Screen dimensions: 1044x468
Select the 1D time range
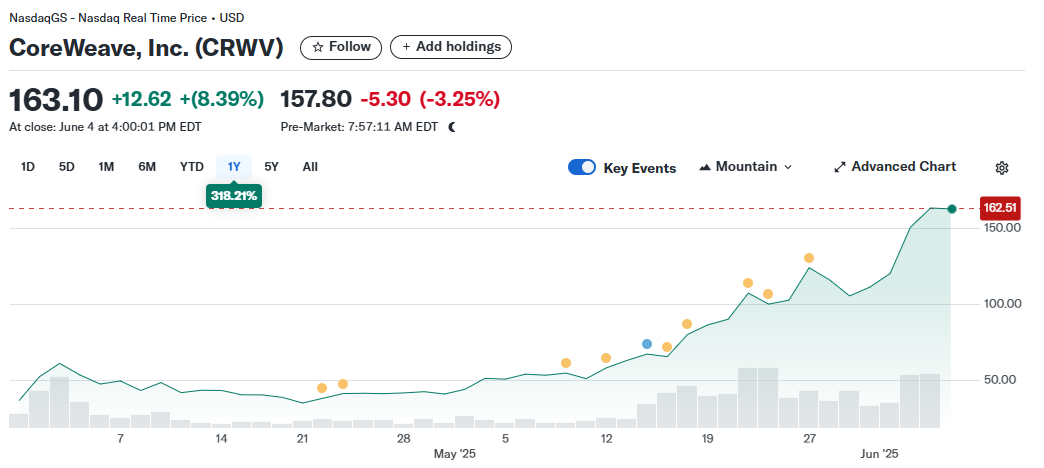pos(28,167)
